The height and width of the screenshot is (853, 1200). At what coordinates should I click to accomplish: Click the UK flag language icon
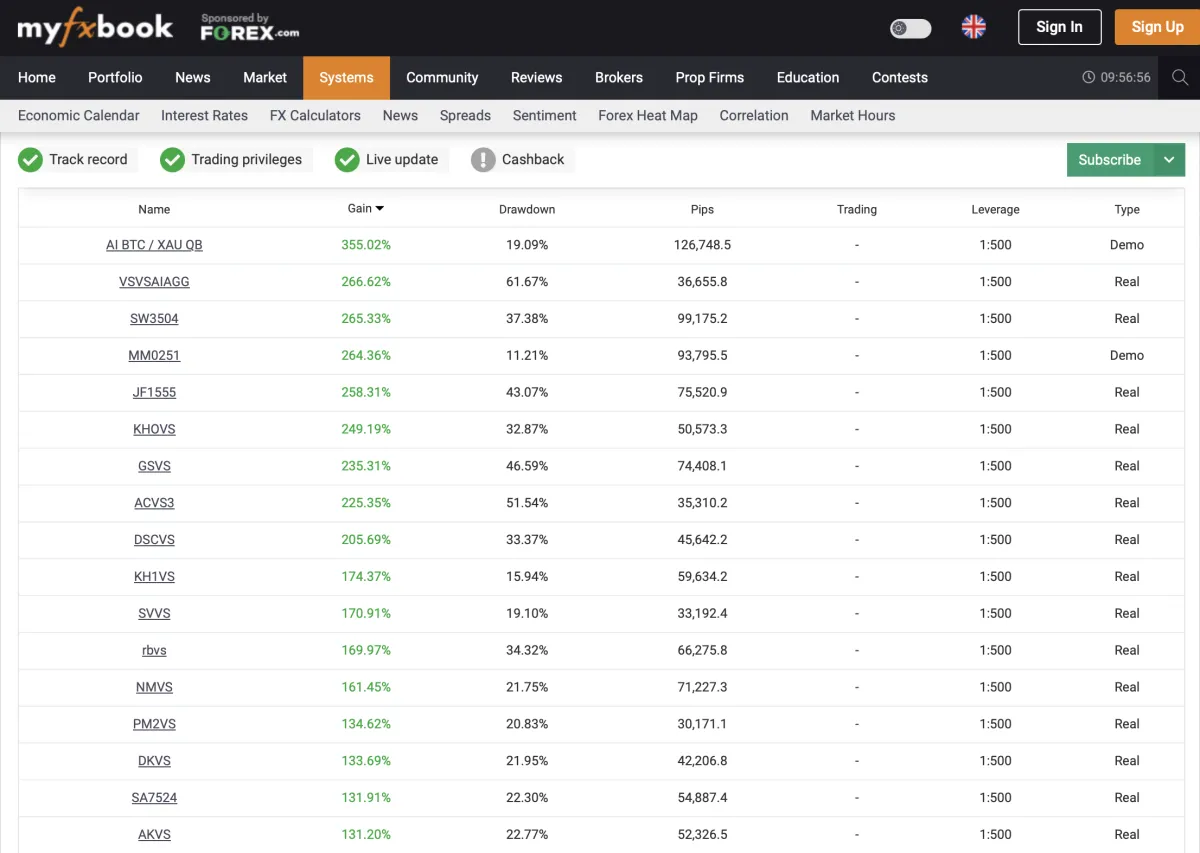973,27
